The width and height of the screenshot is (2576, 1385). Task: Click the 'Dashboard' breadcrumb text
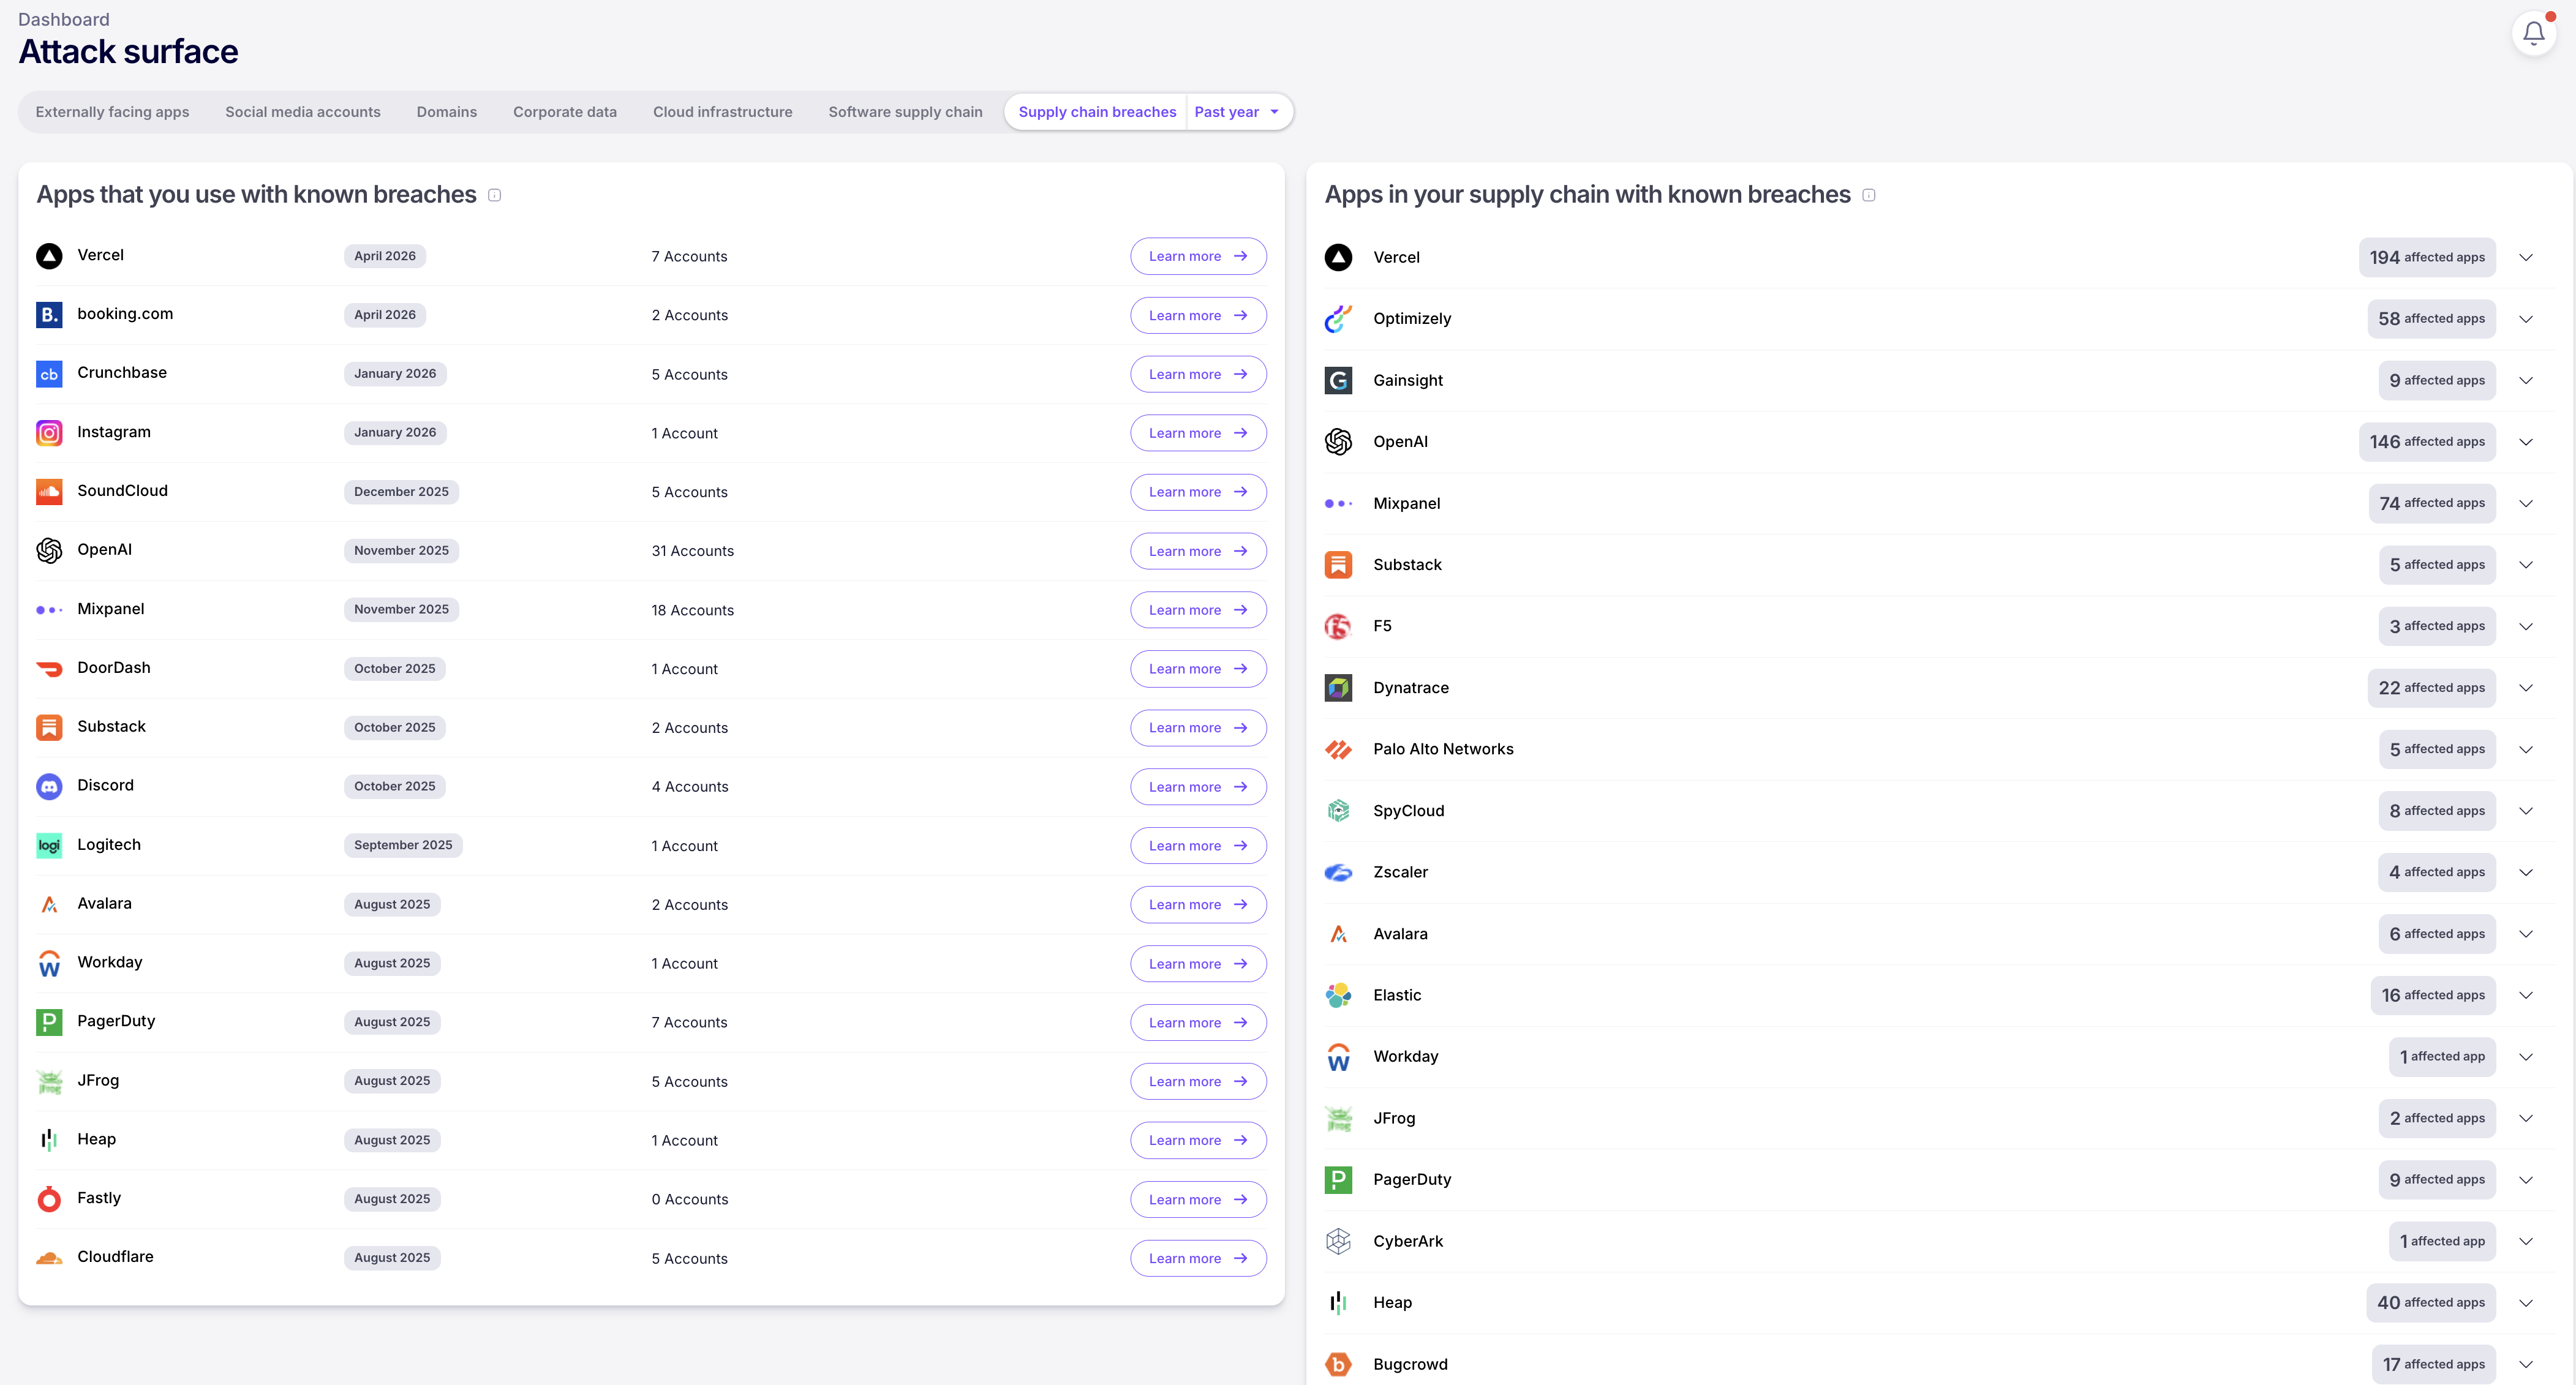tap(64, 19)
